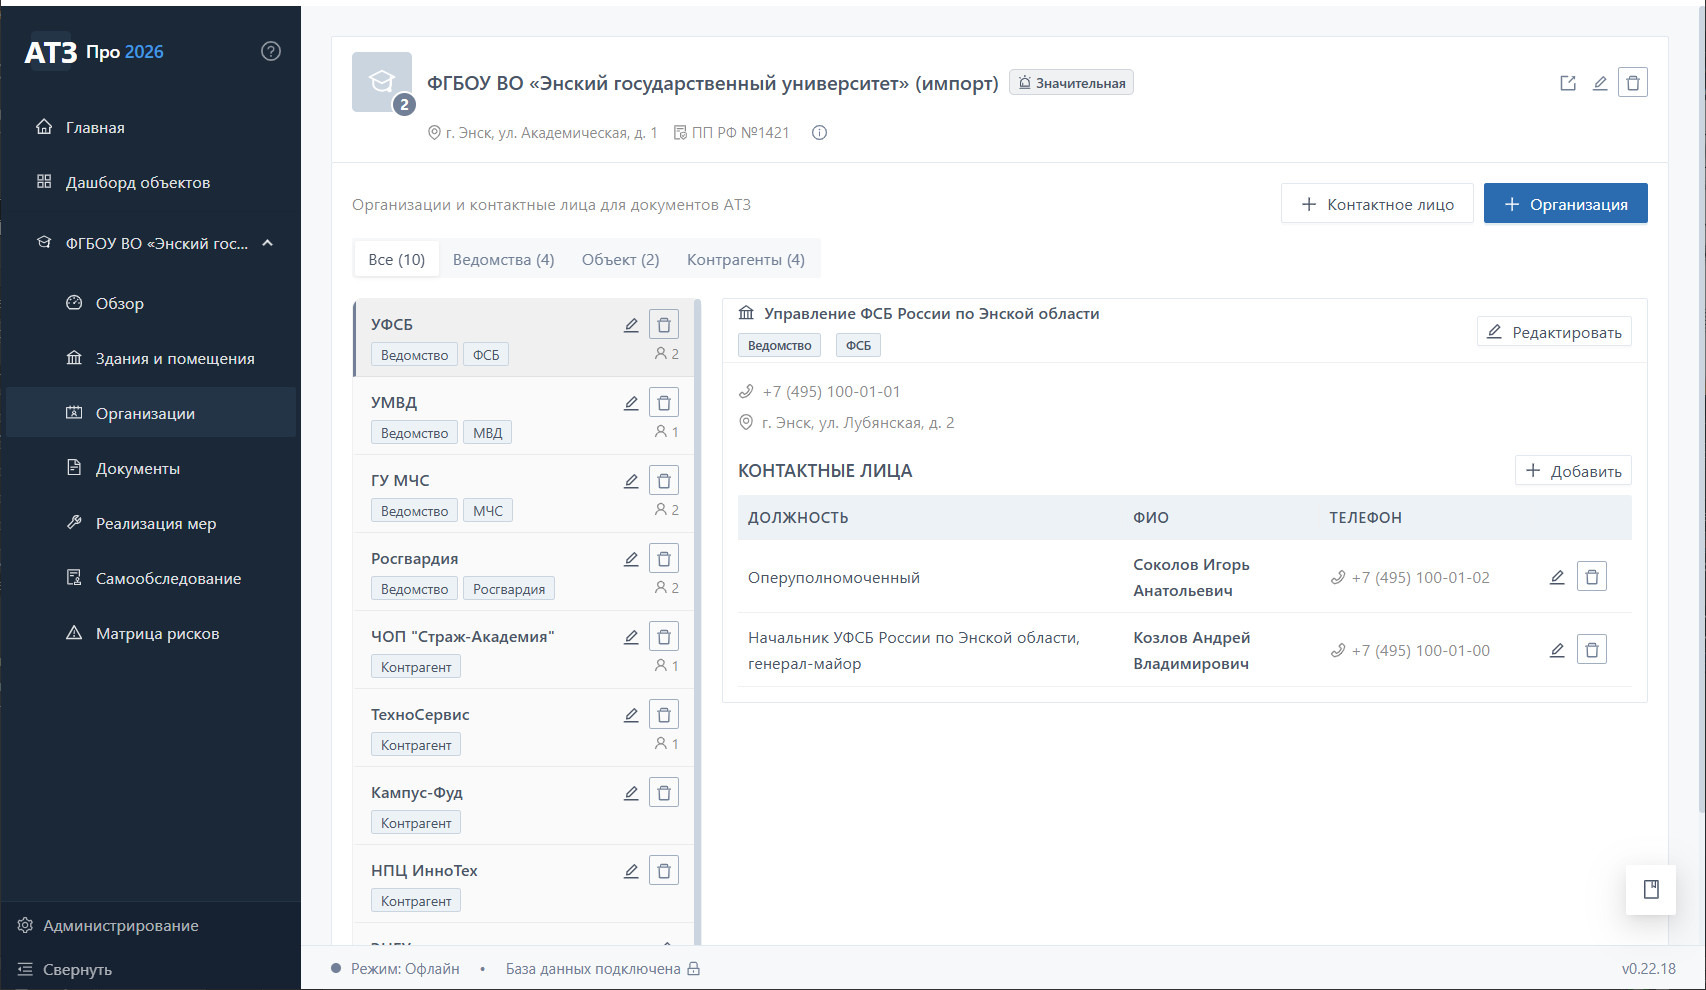Delete contact Козлов Андрей Владимирович
The image size is (1706, 990).
[x=1592, y=650]
